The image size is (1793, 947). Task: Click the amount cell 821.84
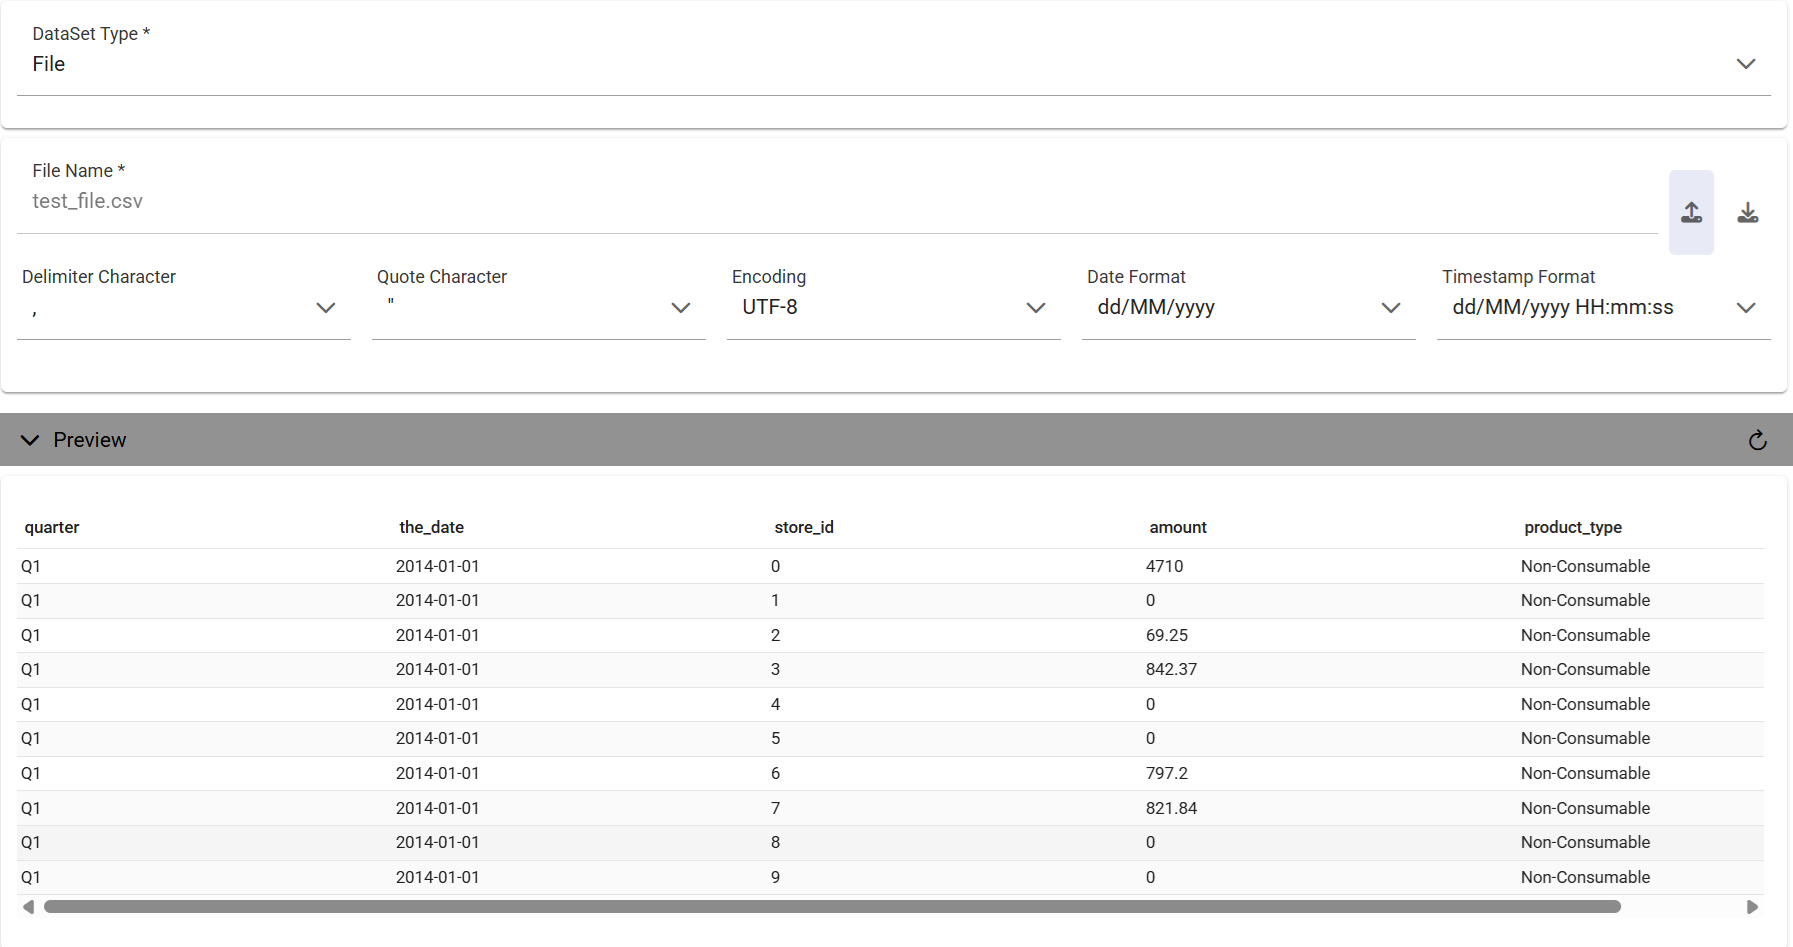[x=1171, y=808]
